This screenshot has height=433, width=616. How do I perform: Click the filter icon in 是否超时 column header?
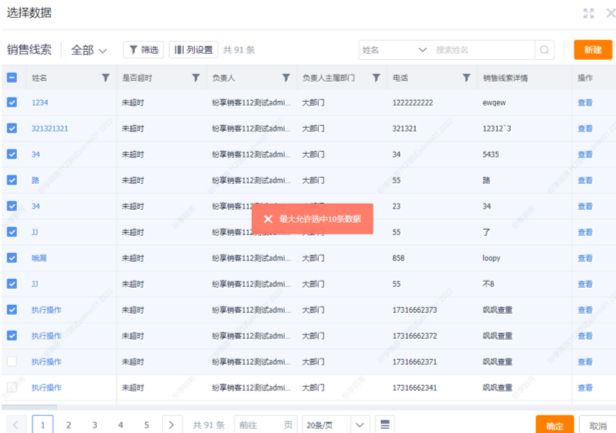coord(195,77)
